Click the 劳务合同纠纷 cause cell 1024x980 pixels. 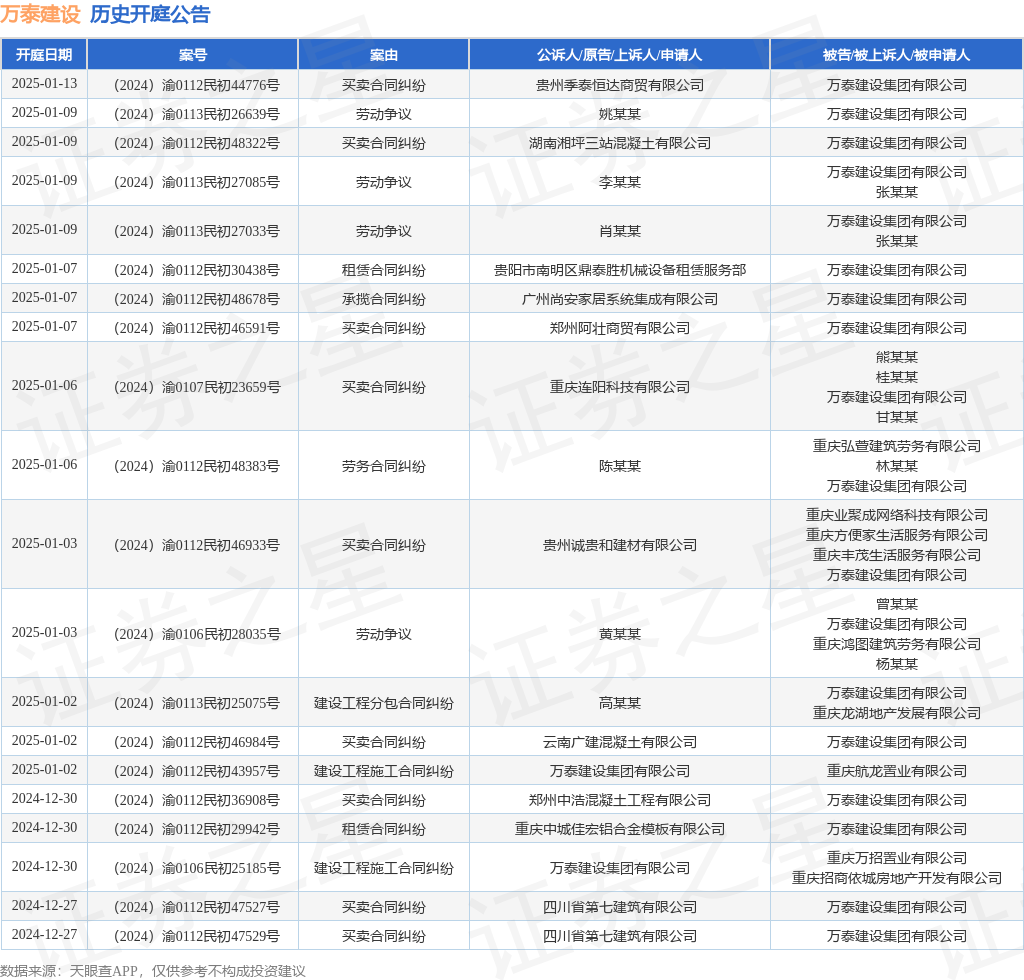pos(383,466)
